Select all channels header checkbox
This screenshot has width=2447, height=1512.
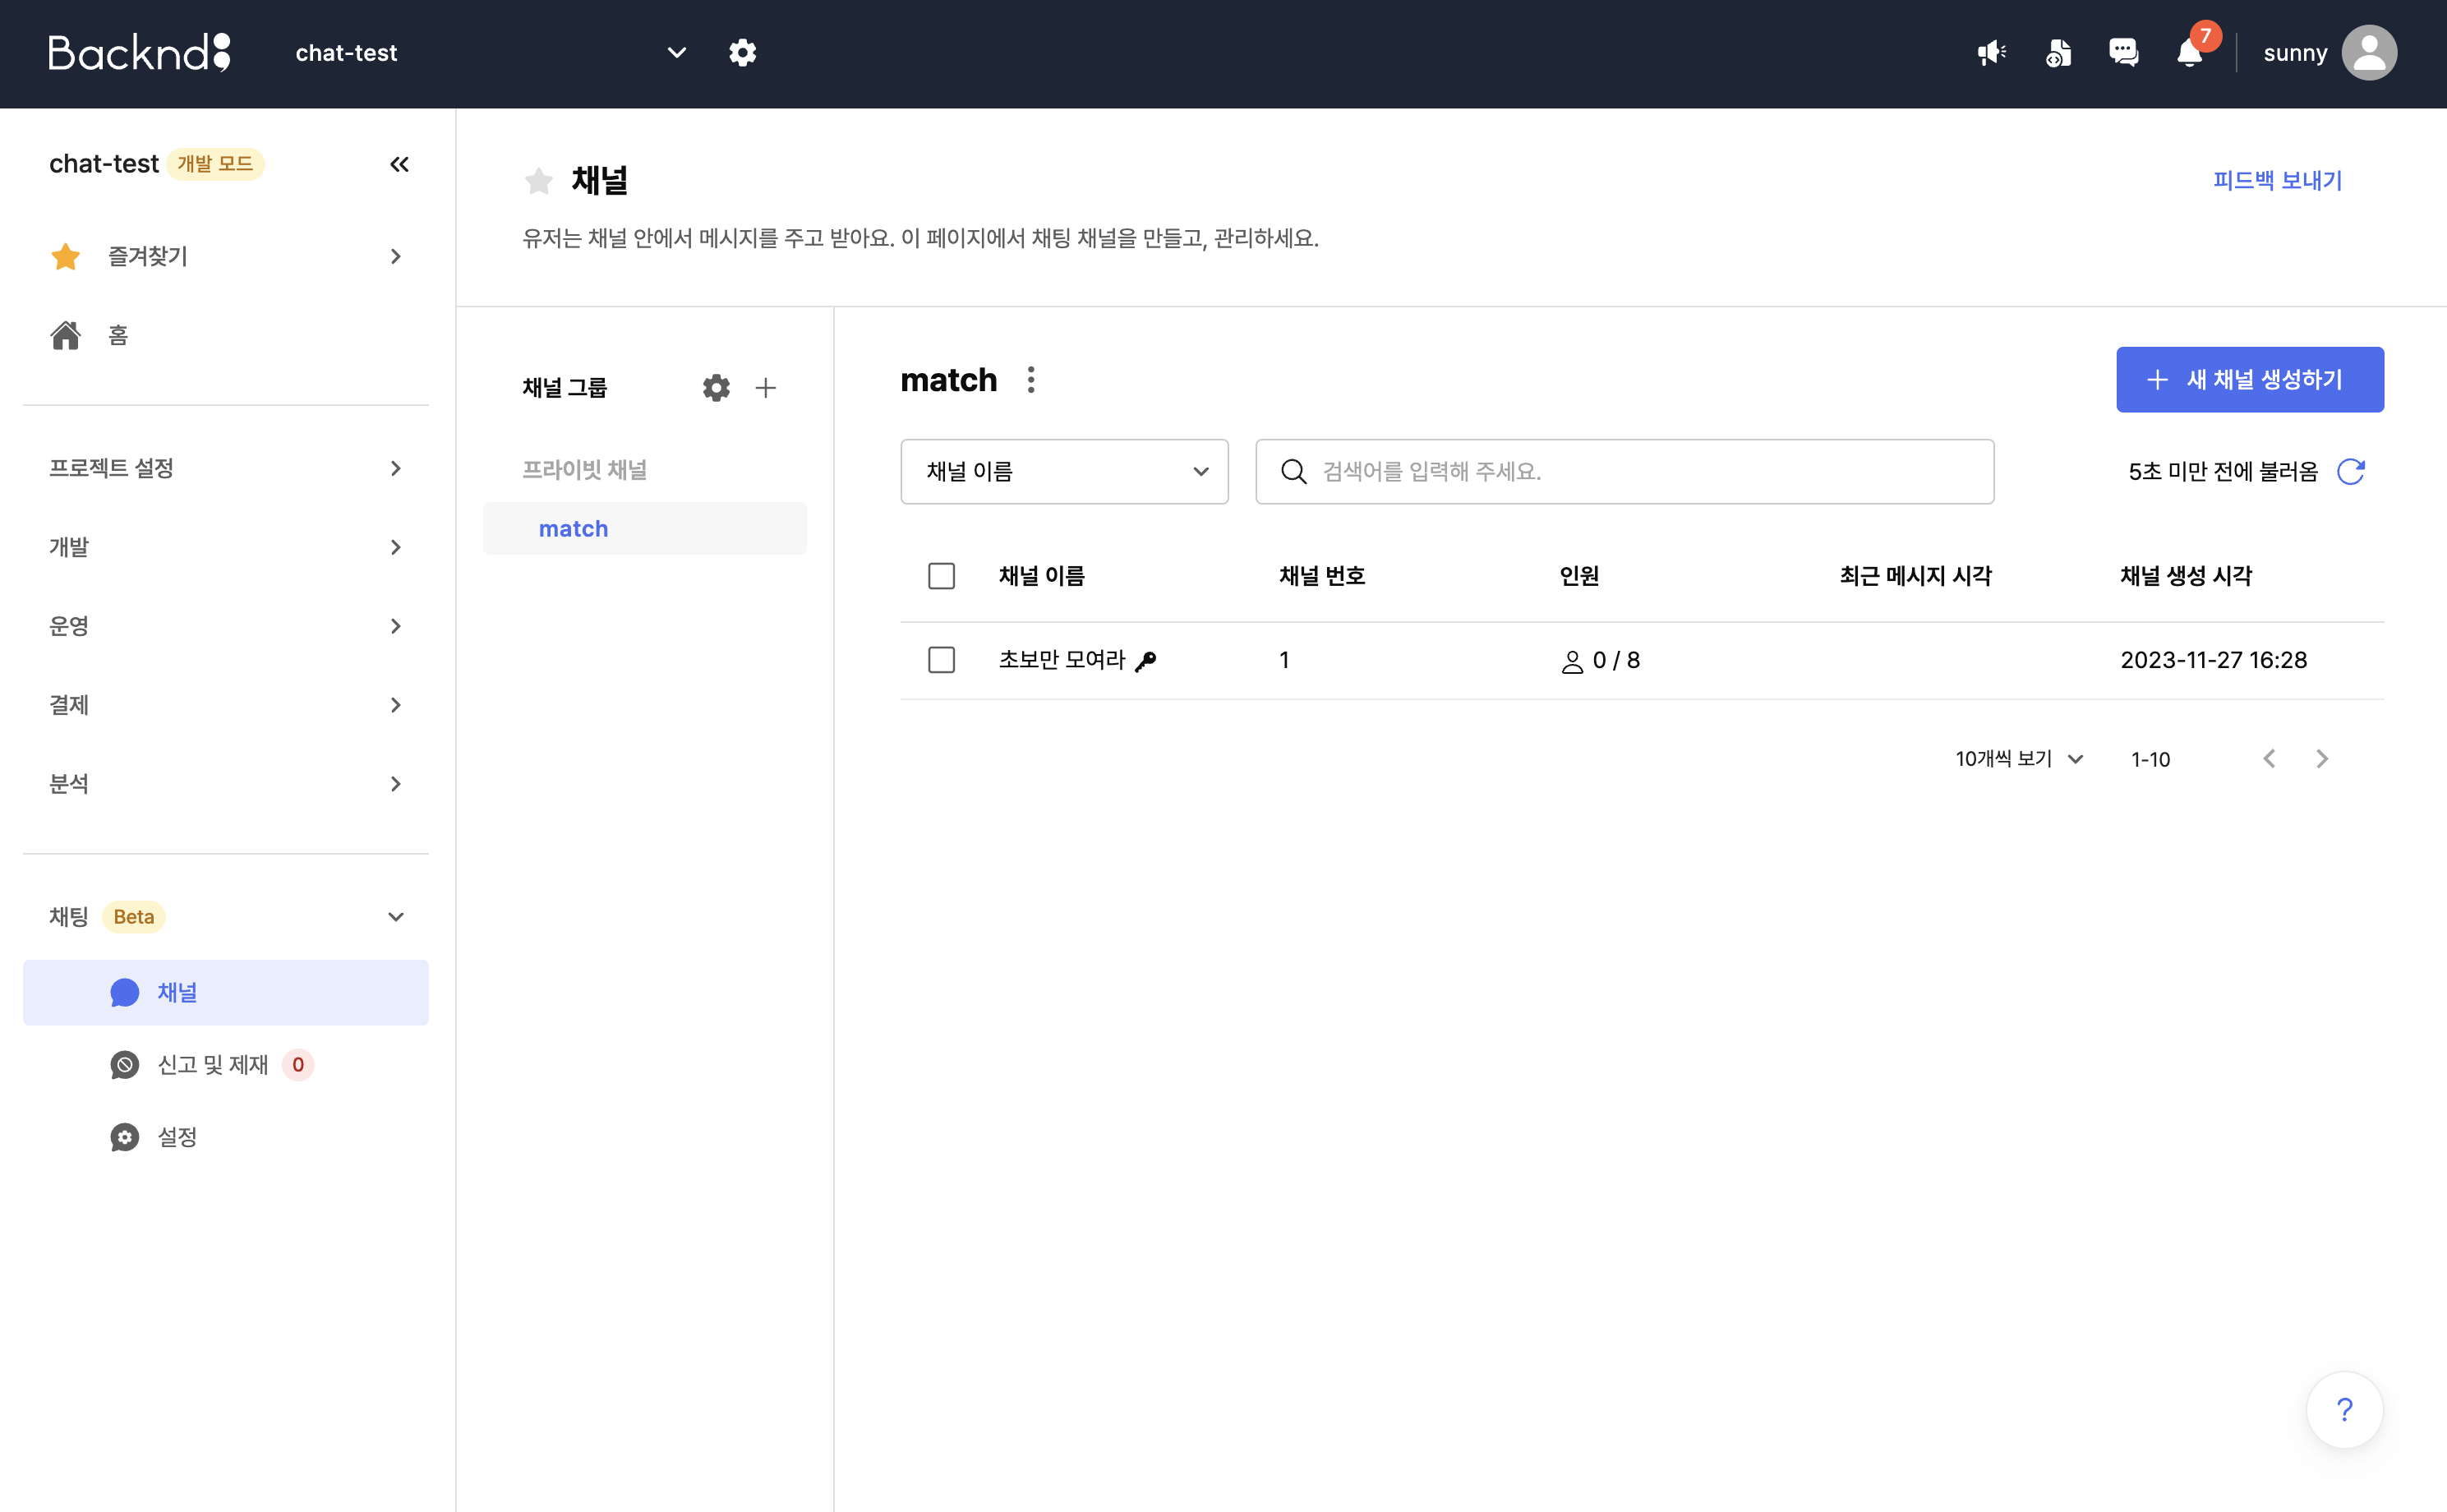coord(942,576)
